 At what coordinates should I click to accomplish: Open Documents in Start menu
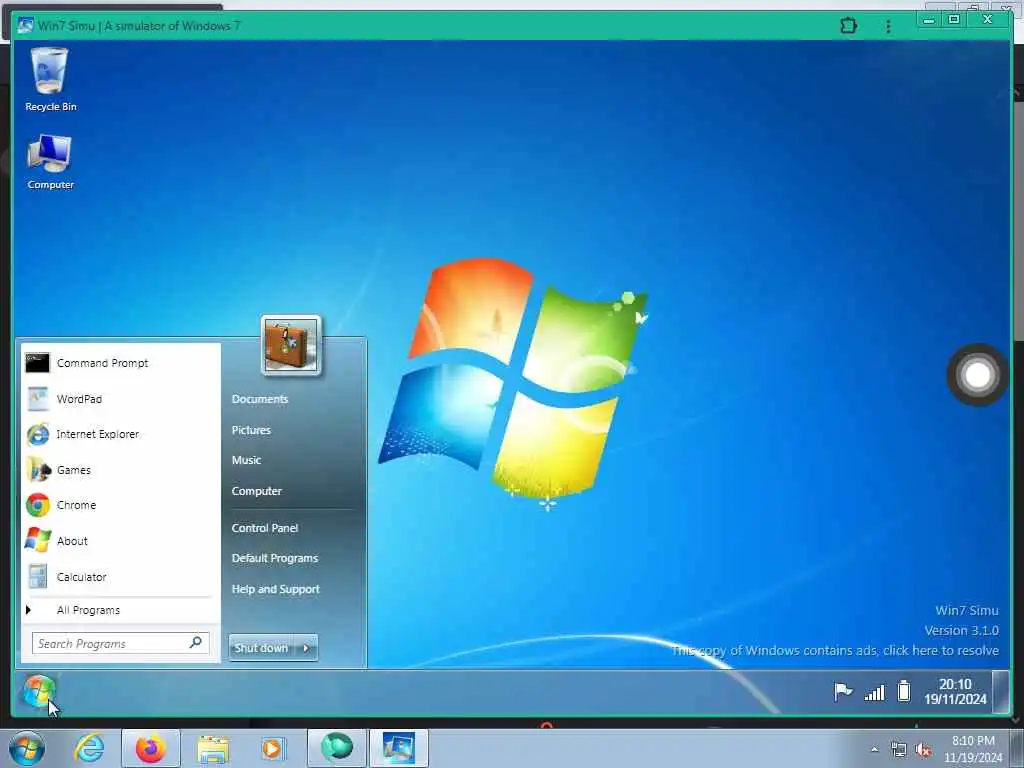[x=260, y=399]
